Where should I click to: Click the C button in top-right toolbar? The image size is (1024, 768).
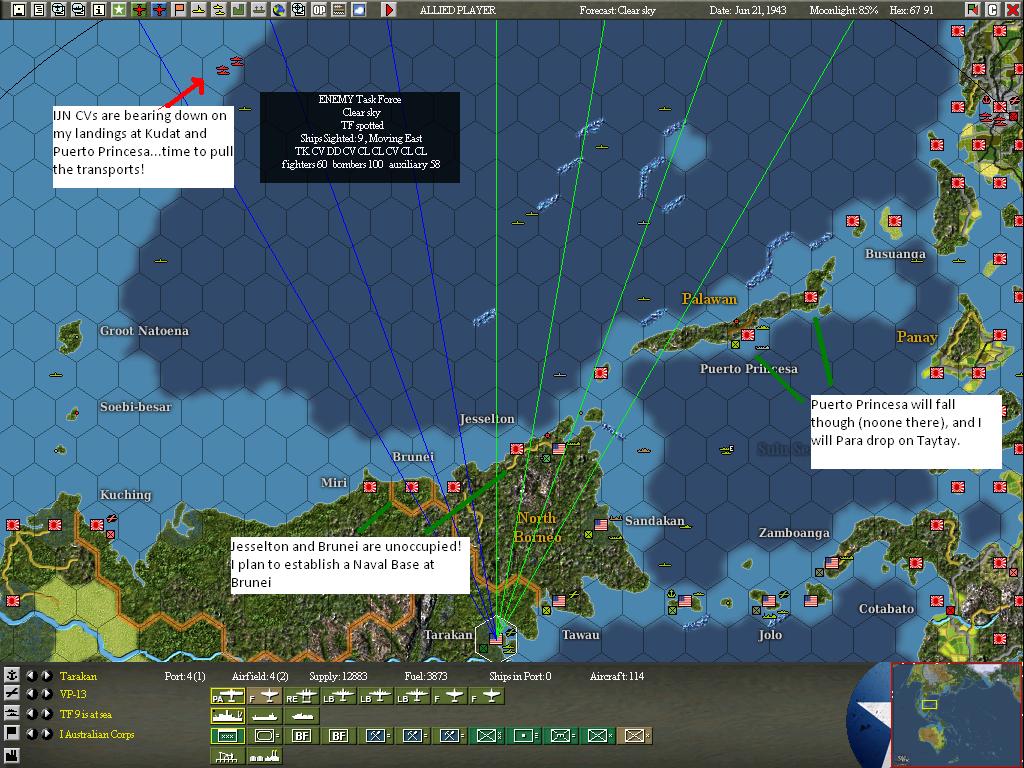click(992, 10)
